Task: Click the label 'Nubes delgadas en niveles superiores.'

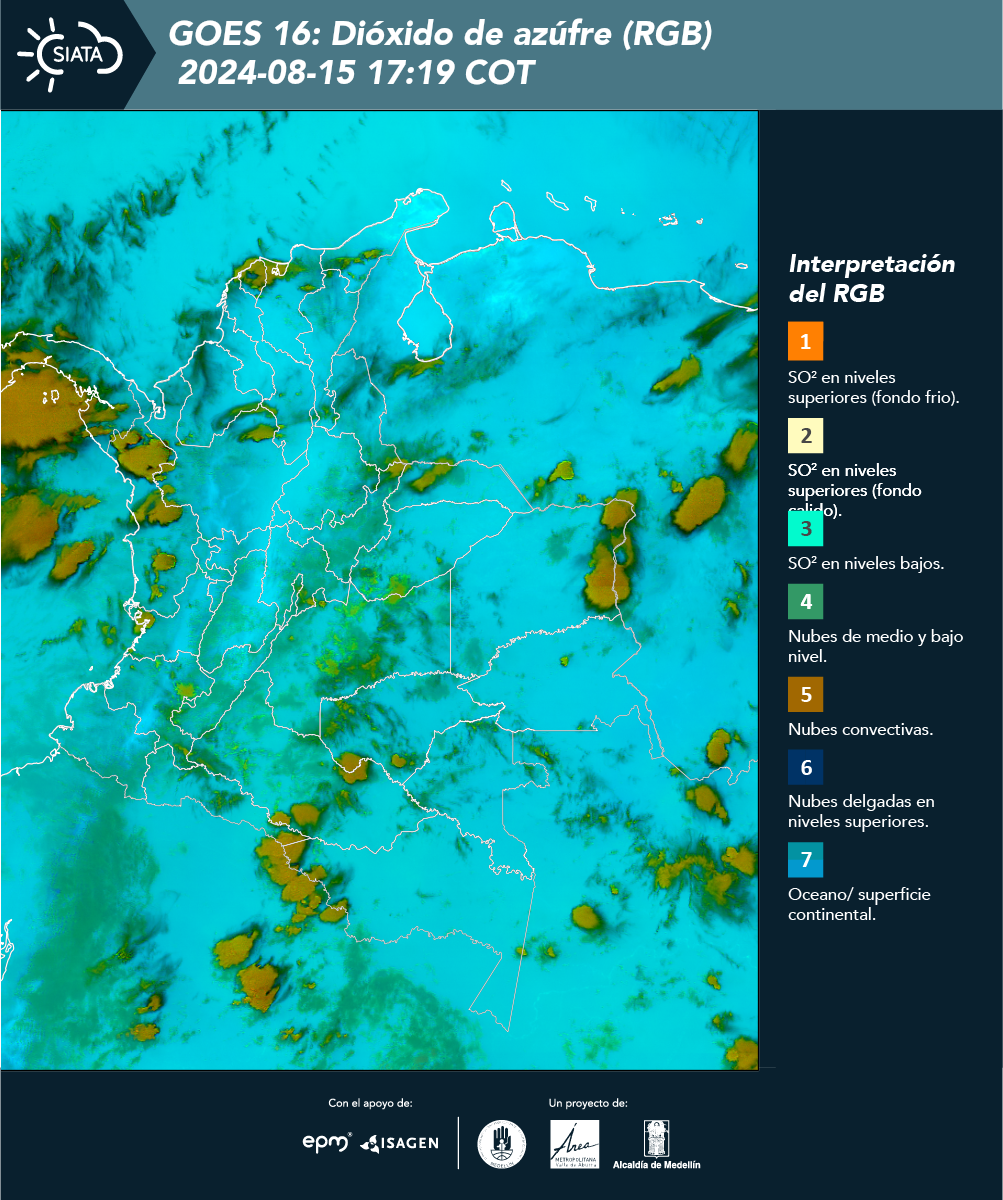Action: coord(861,812)
